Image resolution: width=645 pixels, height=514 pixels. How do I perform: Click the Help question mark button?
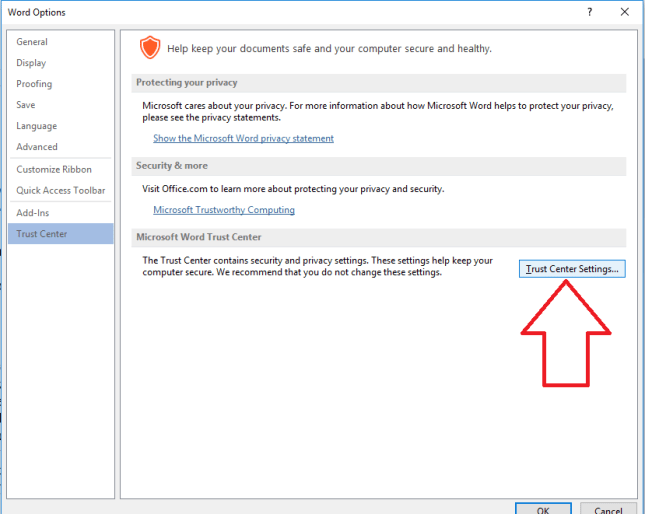pos(591,12)
